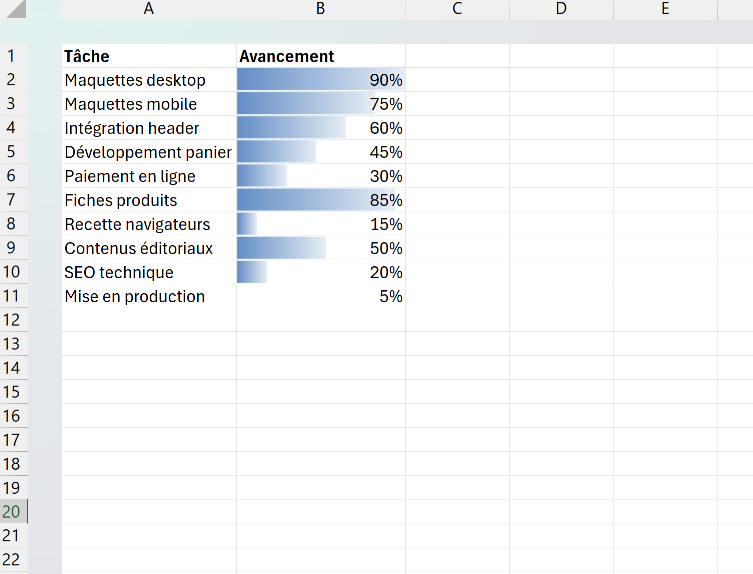Select the Maquettes desktop cell

tap(149, 80)
